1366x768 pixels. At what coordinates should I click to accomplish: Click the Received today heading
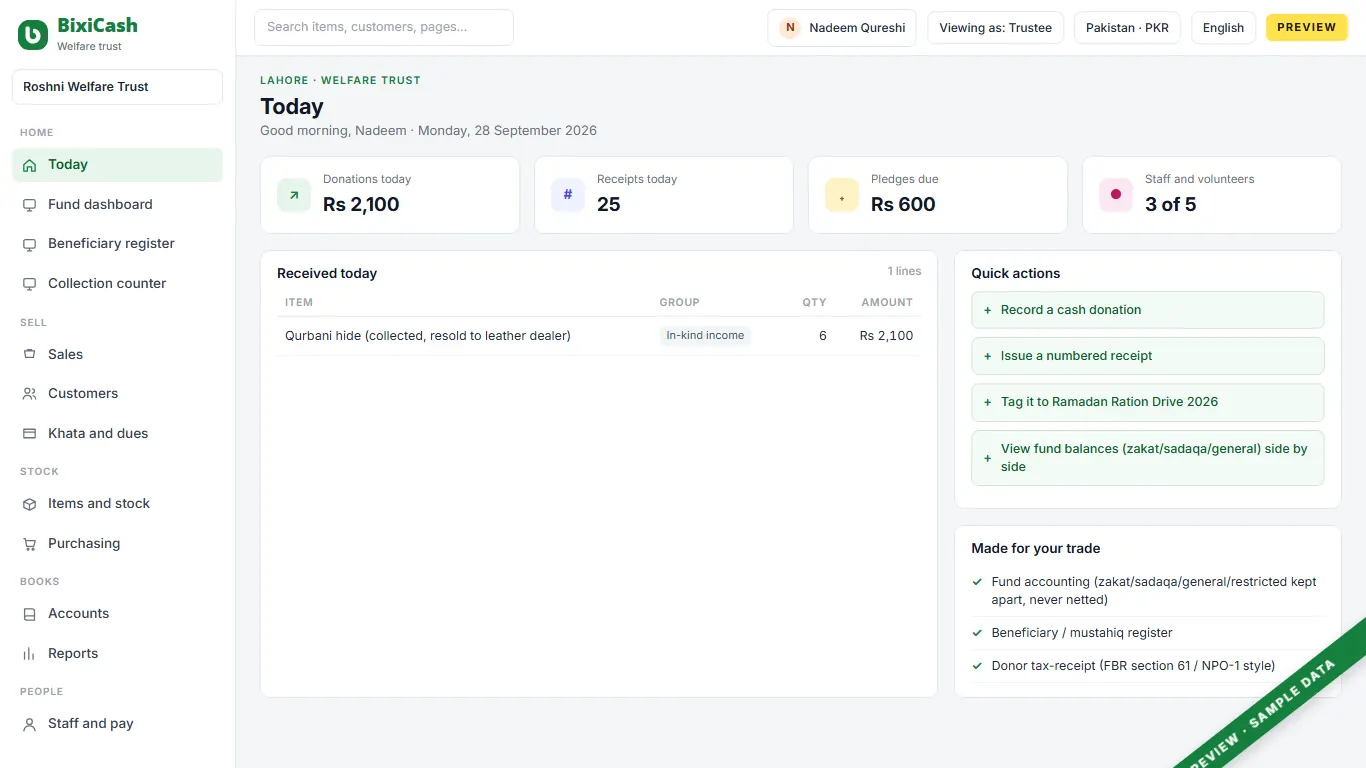327,273
